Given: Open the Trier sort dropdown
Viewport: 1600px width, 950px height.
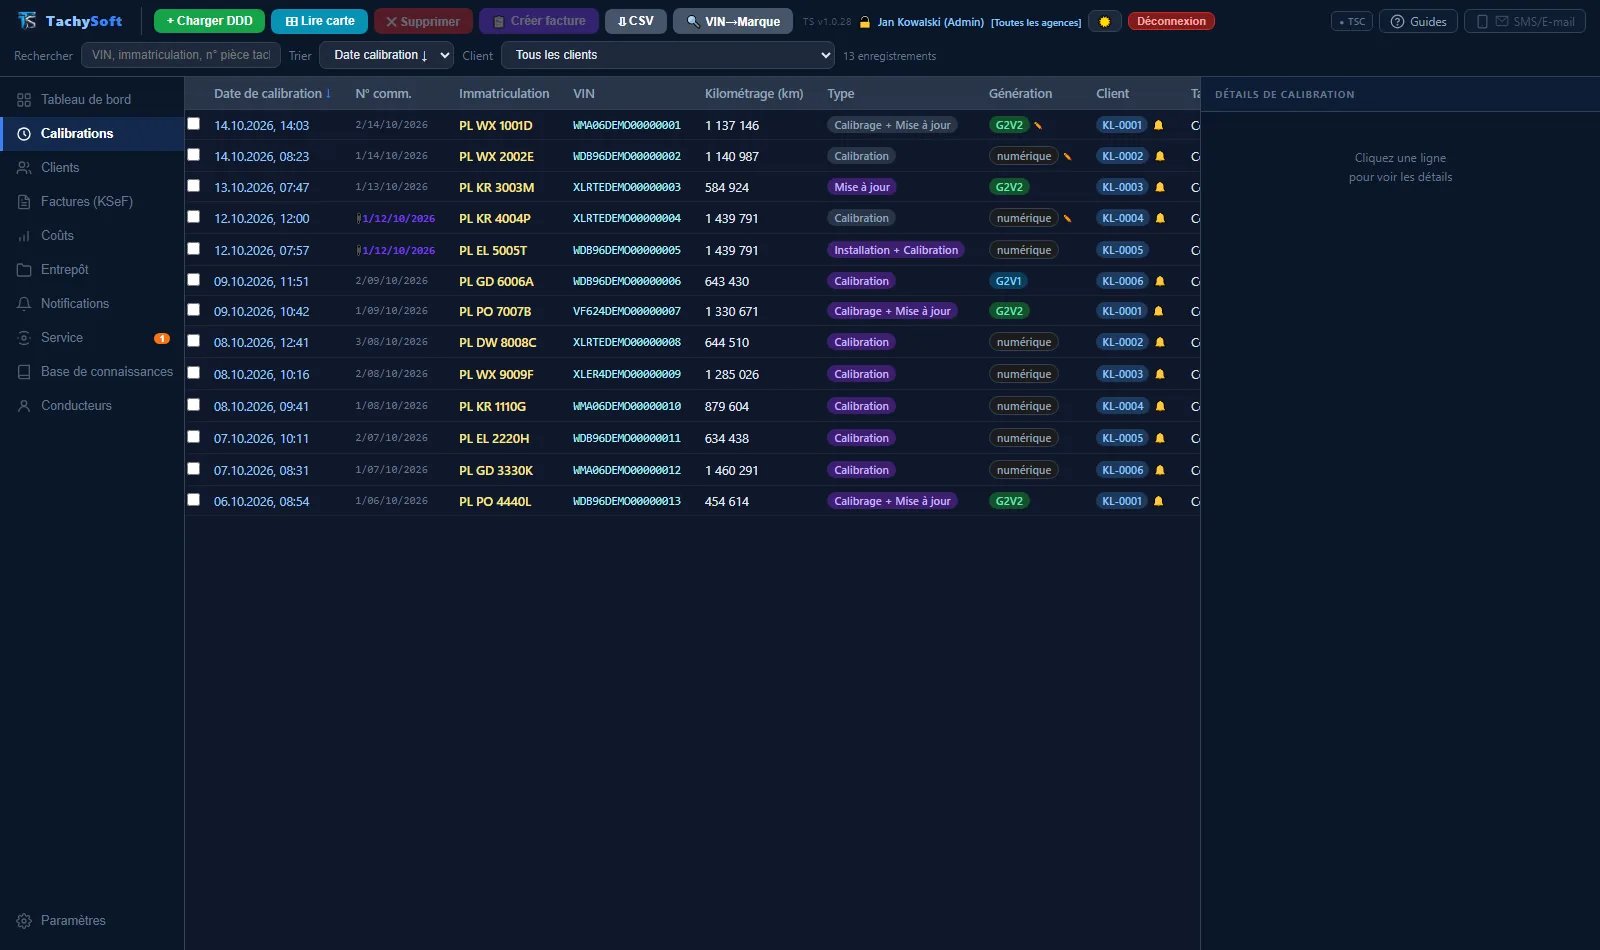Looking at the screenshot, I should (387, 55).
